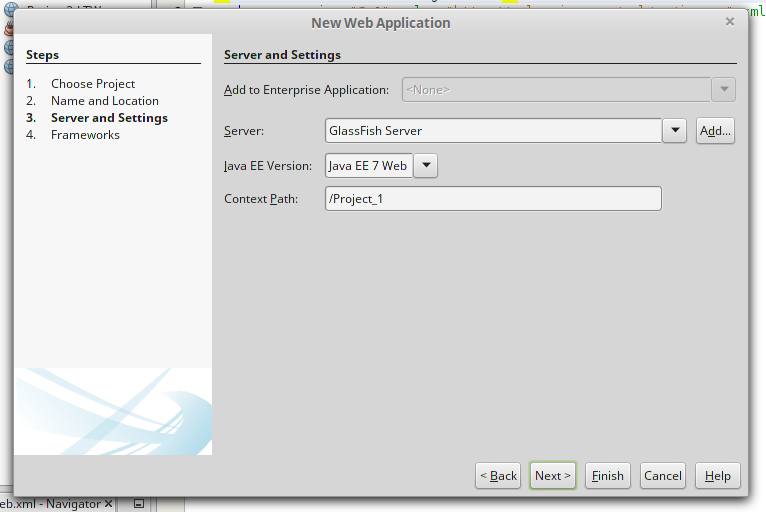The height and width of the screenshot is (512, 766).
Task: Click the GlassFish Server combo box field
Action: click(493, 131)
